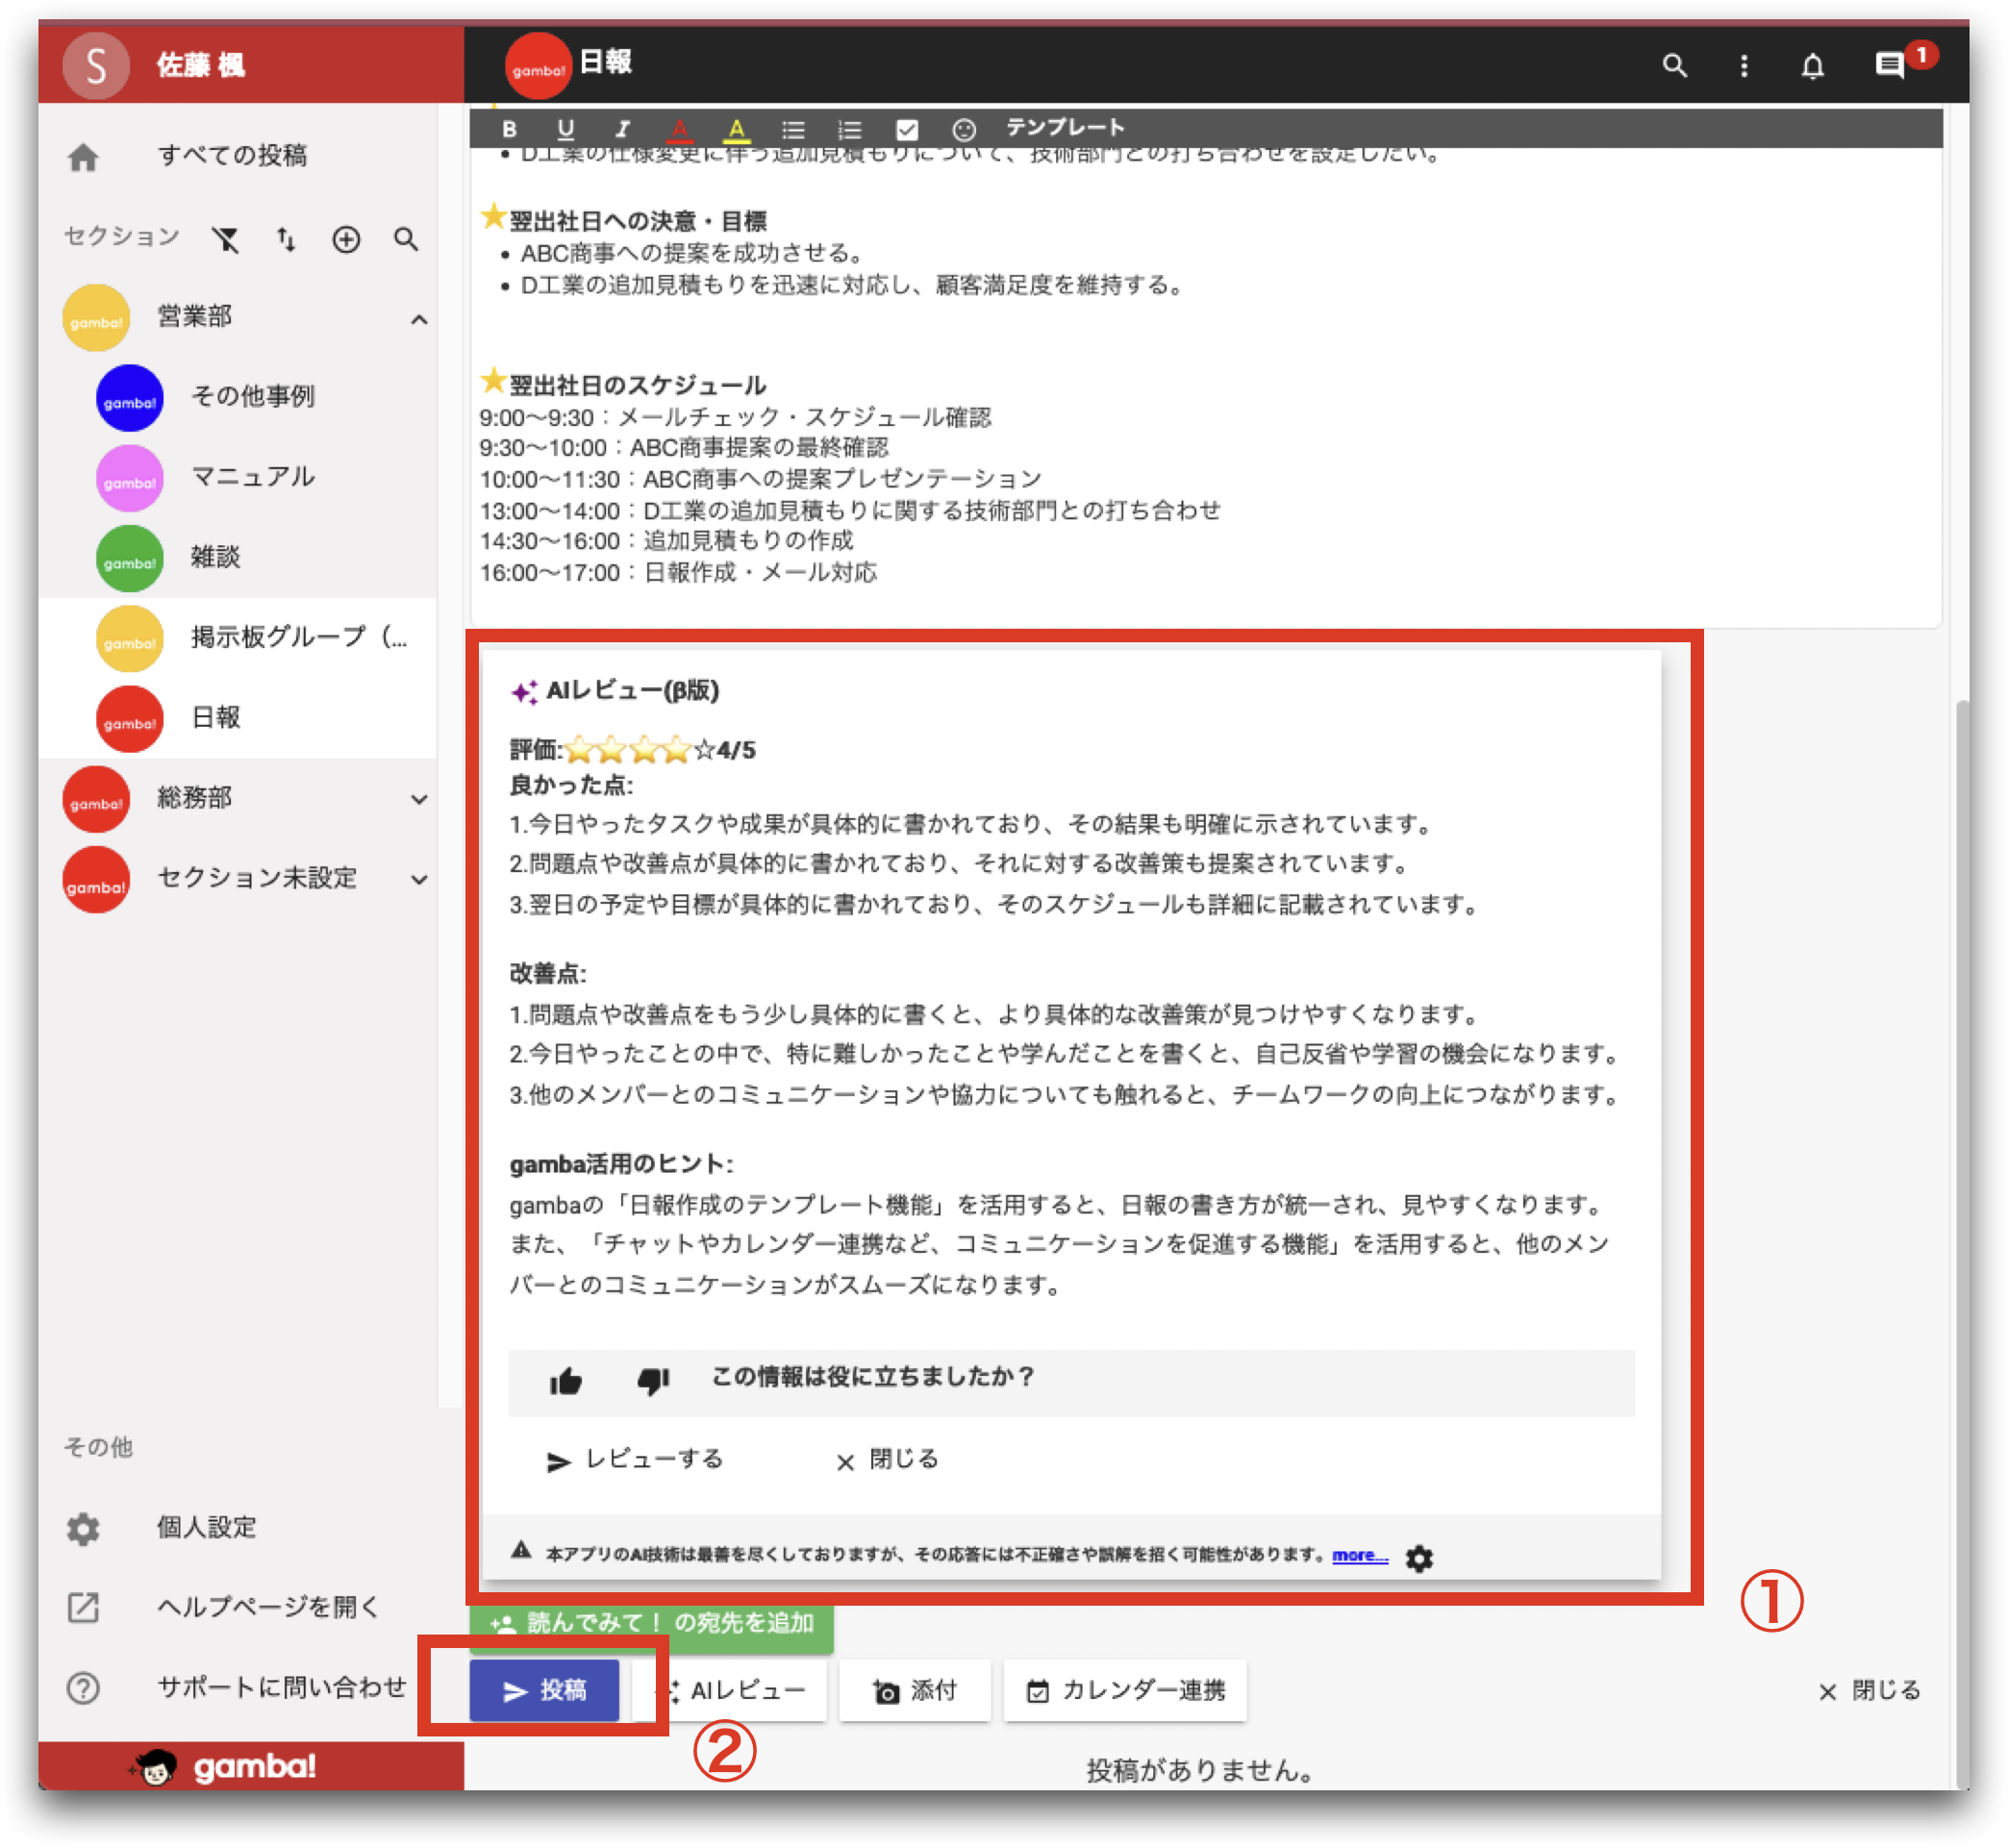Viewport: 2008px width, 1848px height.
Task: Attach a file with 添付 button
Action: [x=914, y=1690]
